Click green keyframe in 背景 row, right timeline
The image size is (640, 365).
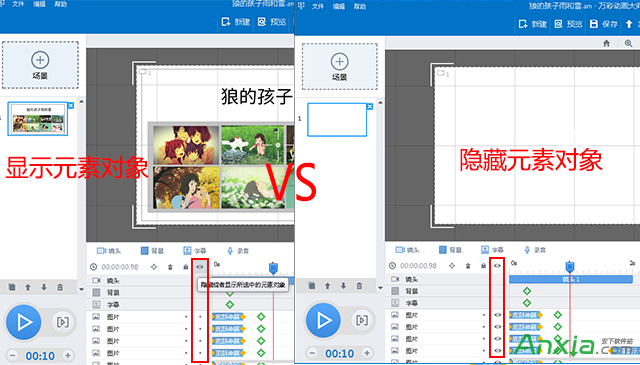527,291
